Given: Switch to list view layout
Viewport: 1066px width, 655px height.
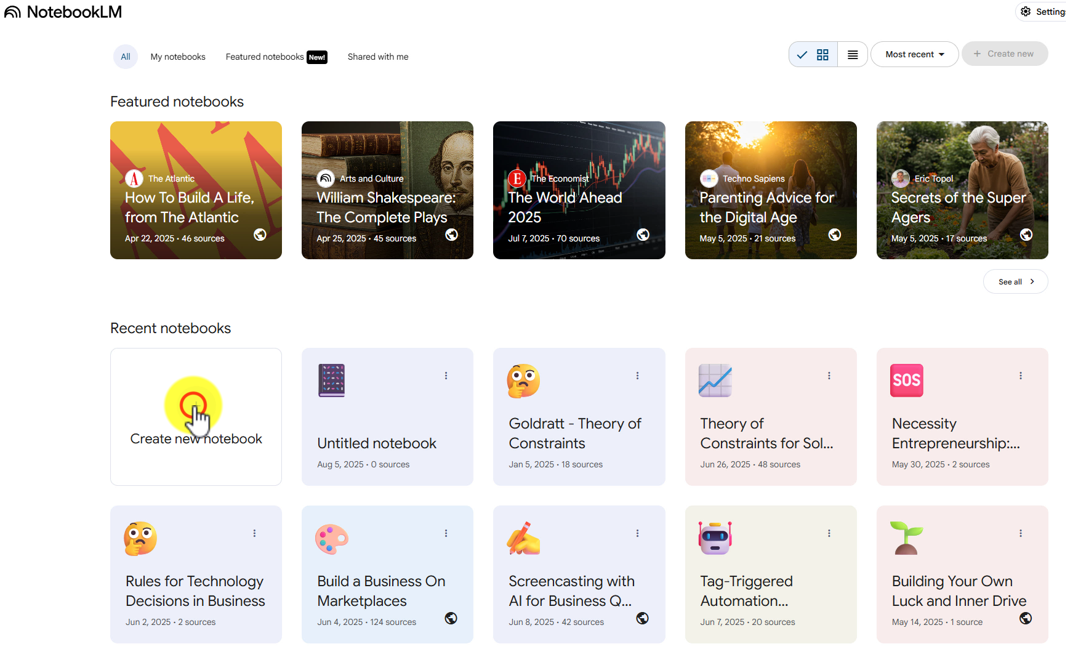Looking at the screenshot, I should coord(853,54).
